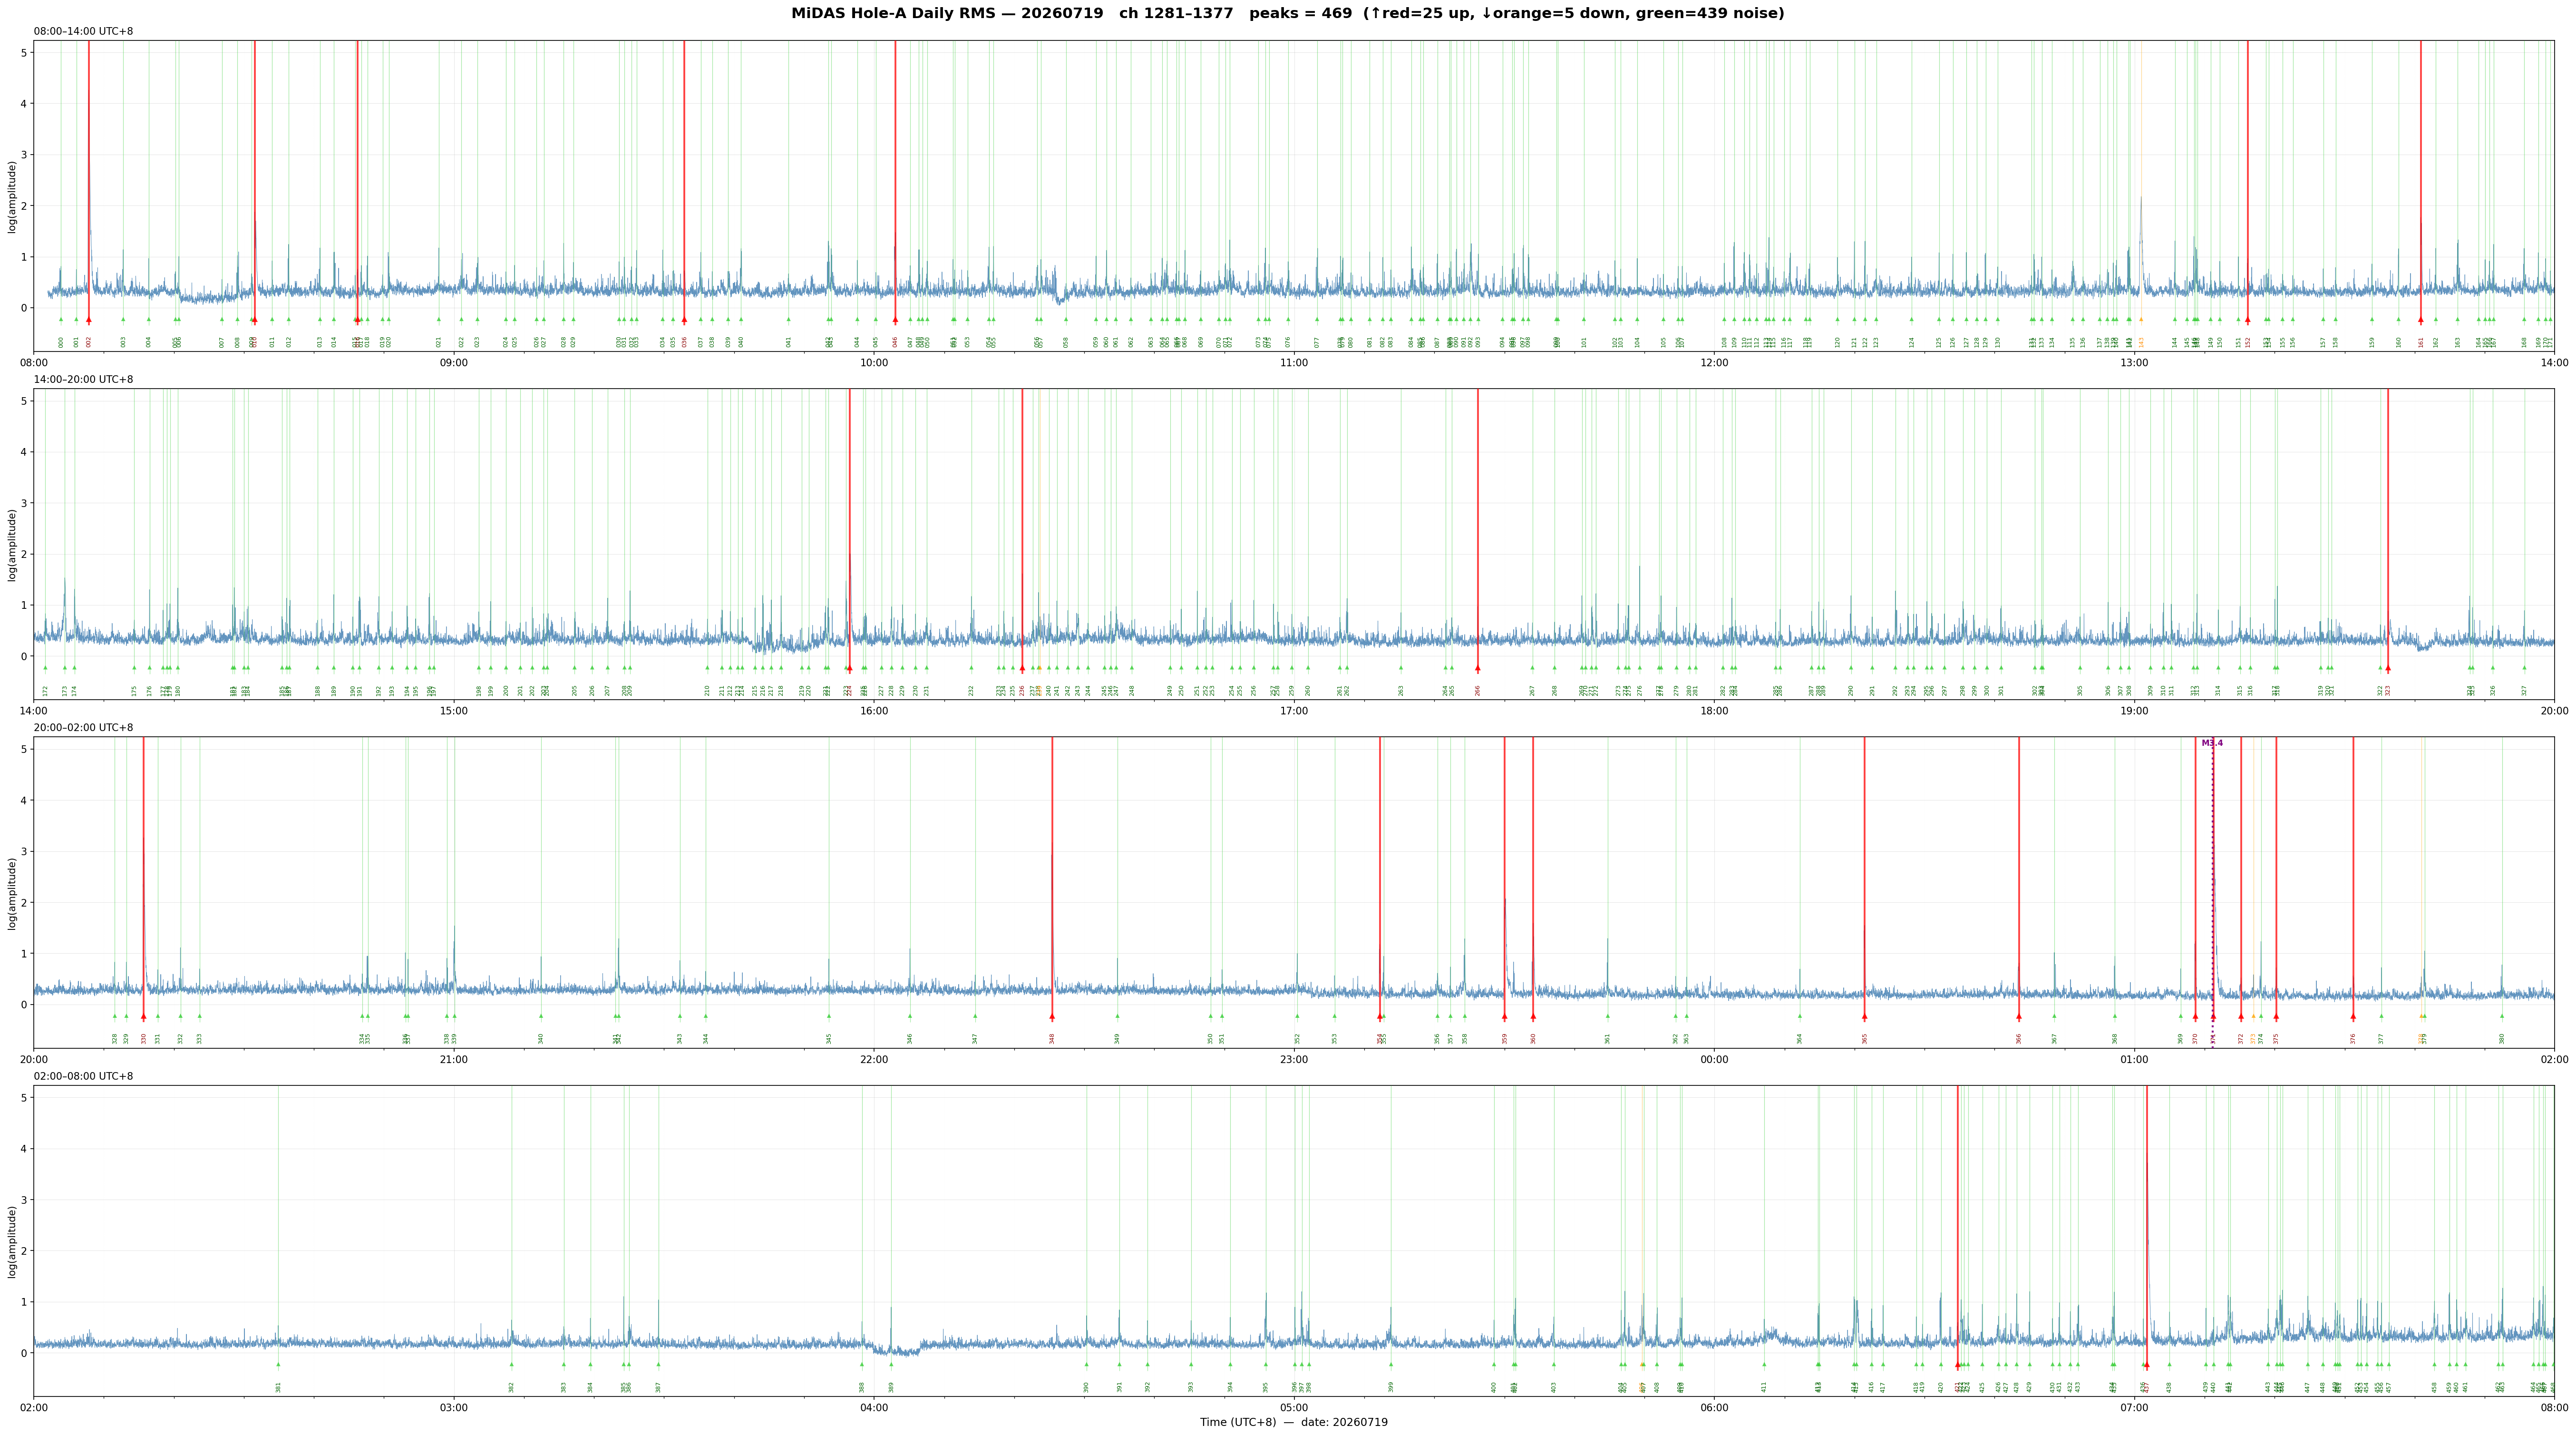Click the green noise peak number 411
This screenshot has height=1435, width=2576.
[1765, 1387]
